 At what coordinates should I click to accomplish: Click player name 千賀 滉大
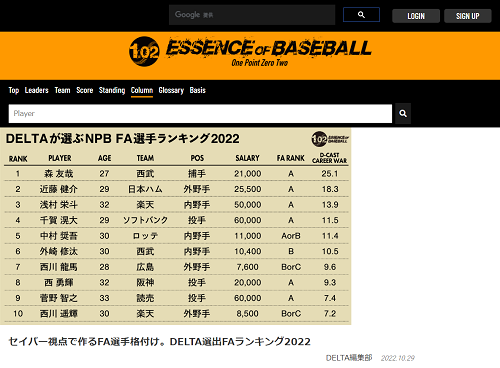(59, 220)
